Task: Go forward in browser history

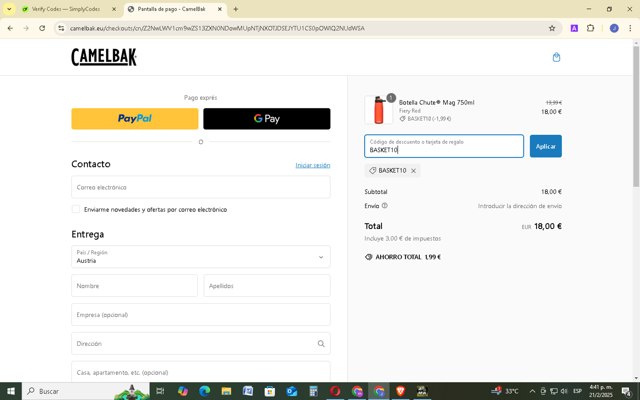Action: click(x=26, y=28)
